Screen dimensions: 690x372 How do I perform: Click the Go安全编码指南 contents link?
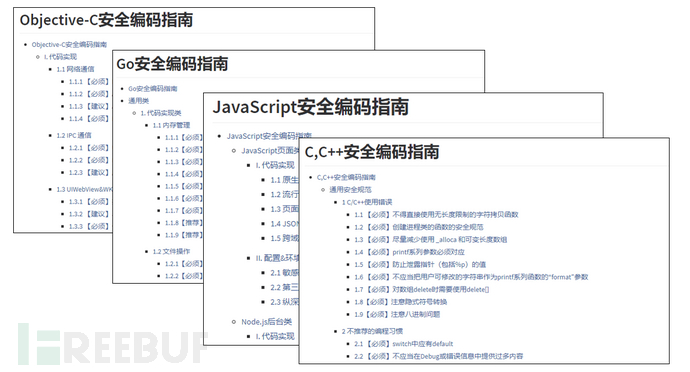coord(152,88)
